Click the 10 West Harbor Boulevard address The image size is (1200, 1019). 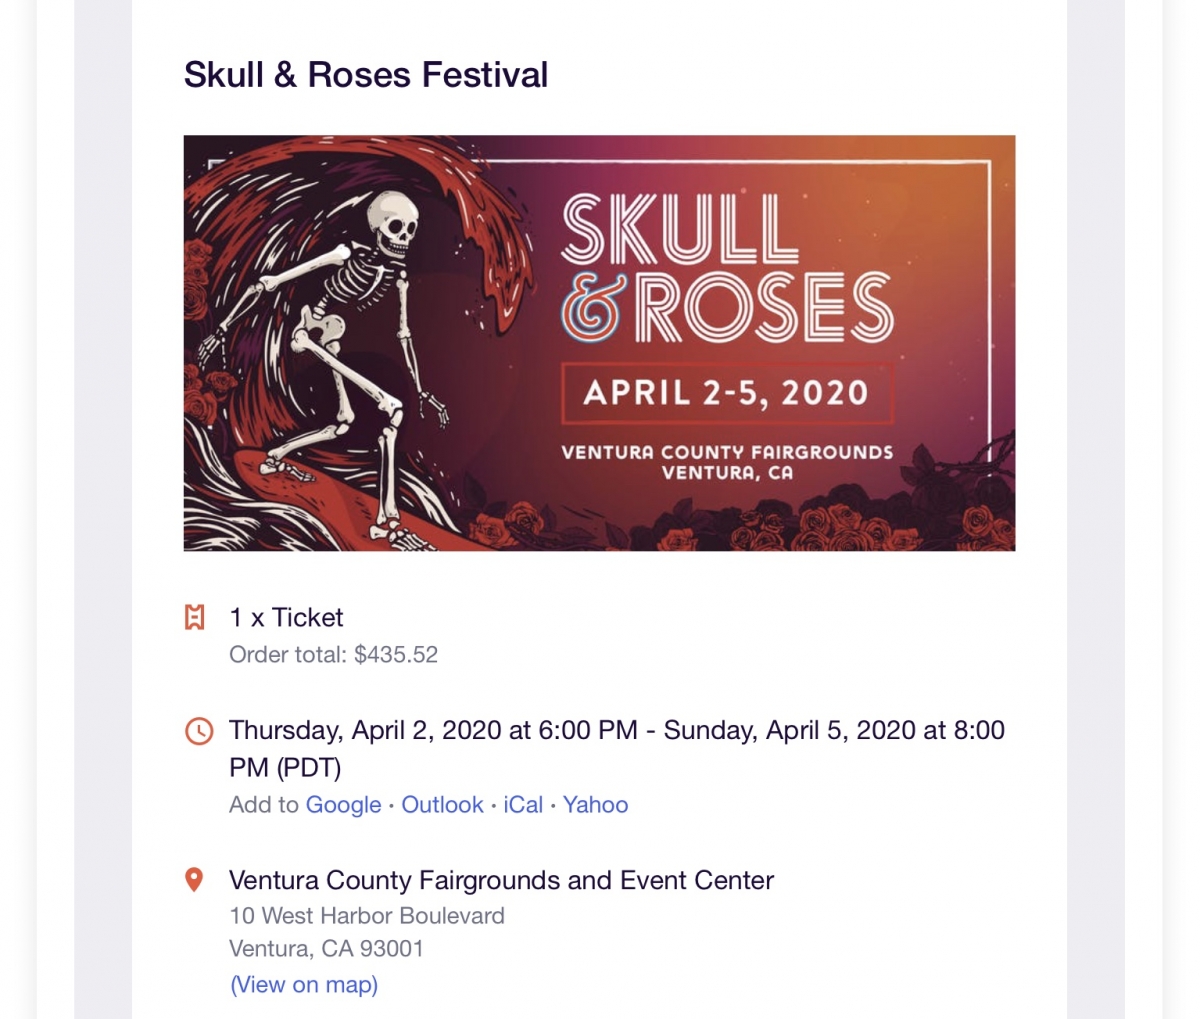pos(367,916)
